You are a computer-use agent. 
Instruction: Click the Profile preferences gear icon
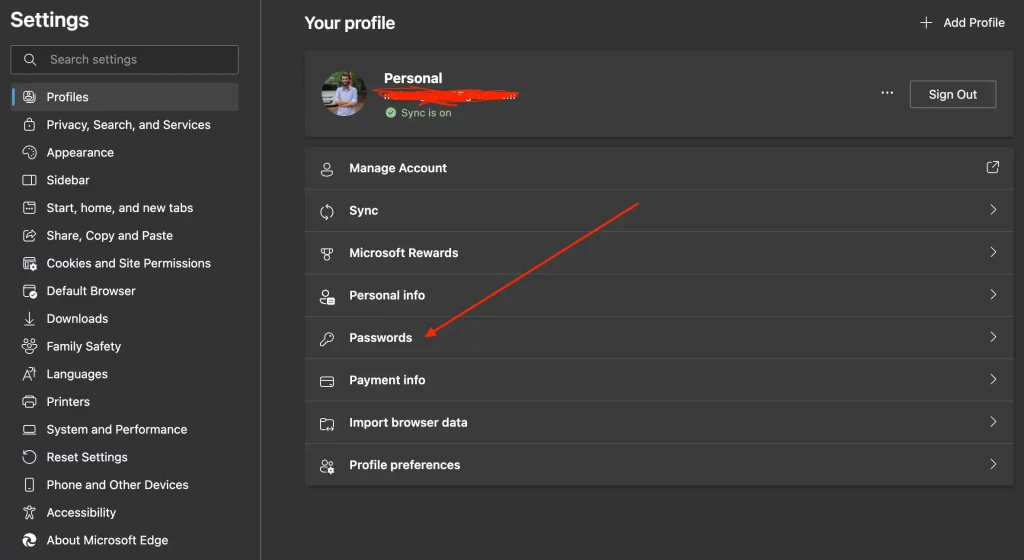[x=327, y=466]
